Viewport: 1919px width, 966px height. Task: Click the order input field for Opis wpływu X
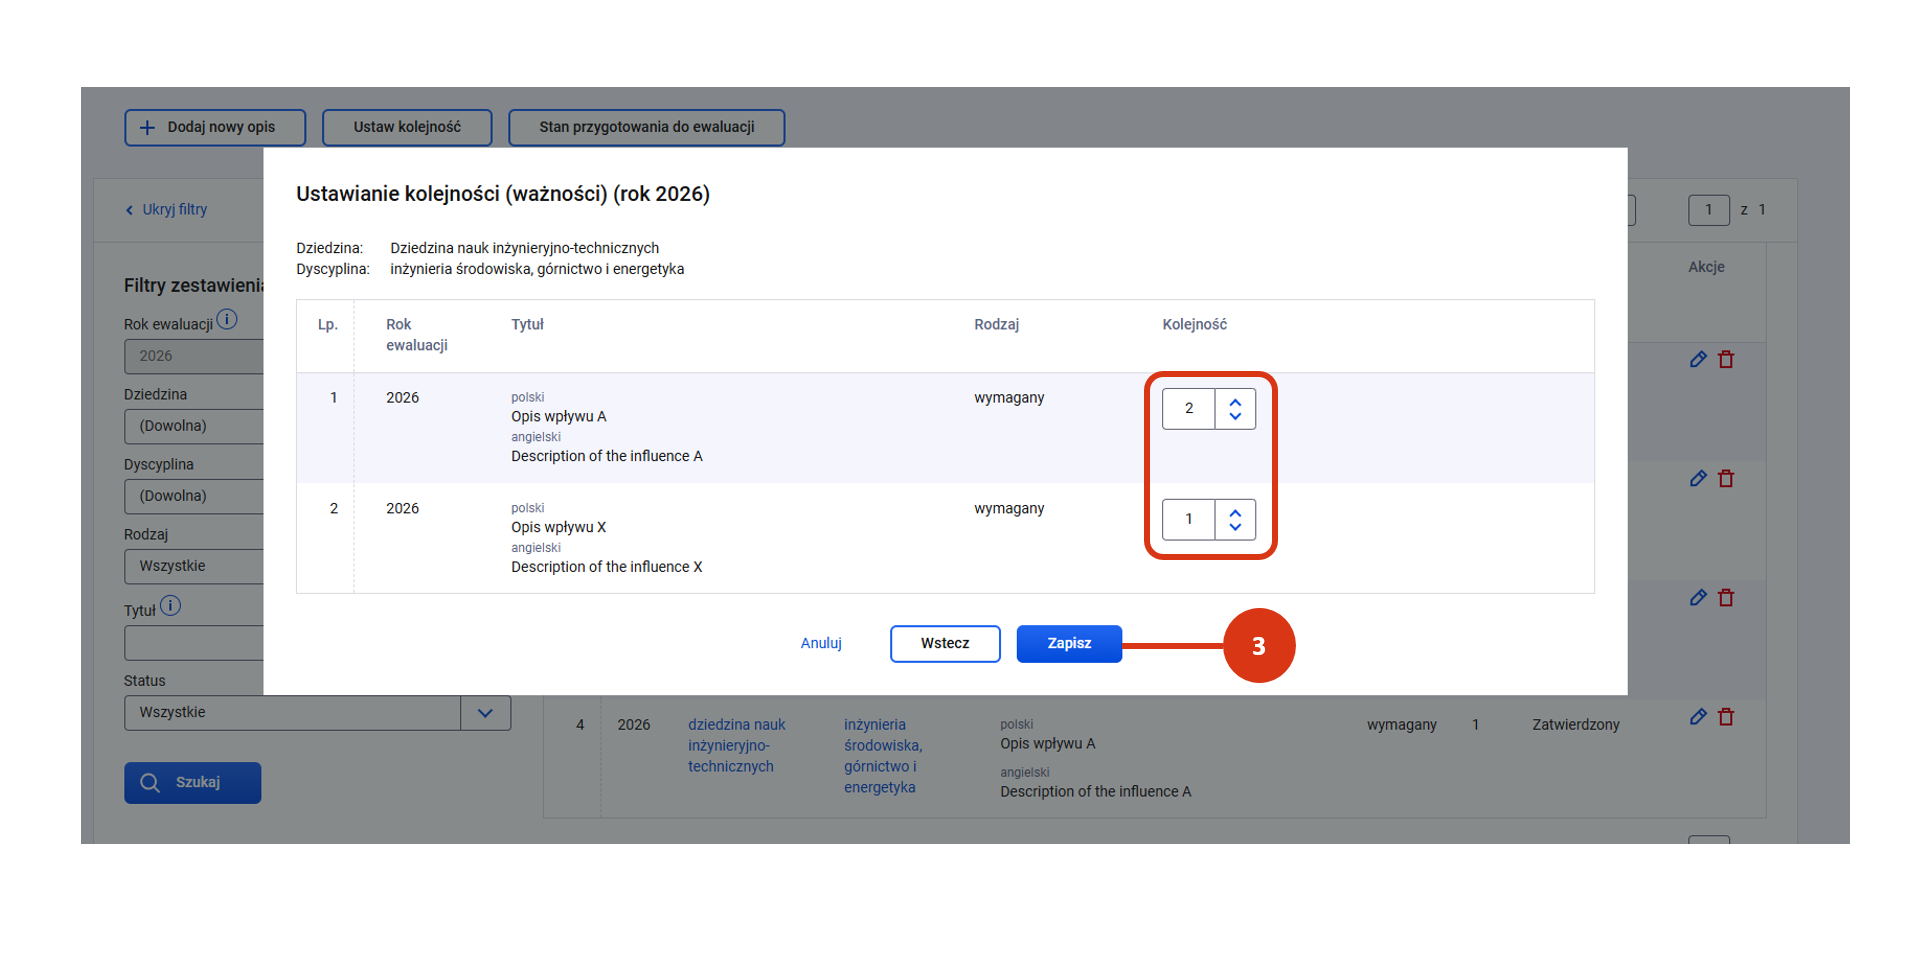[1188, 520]
